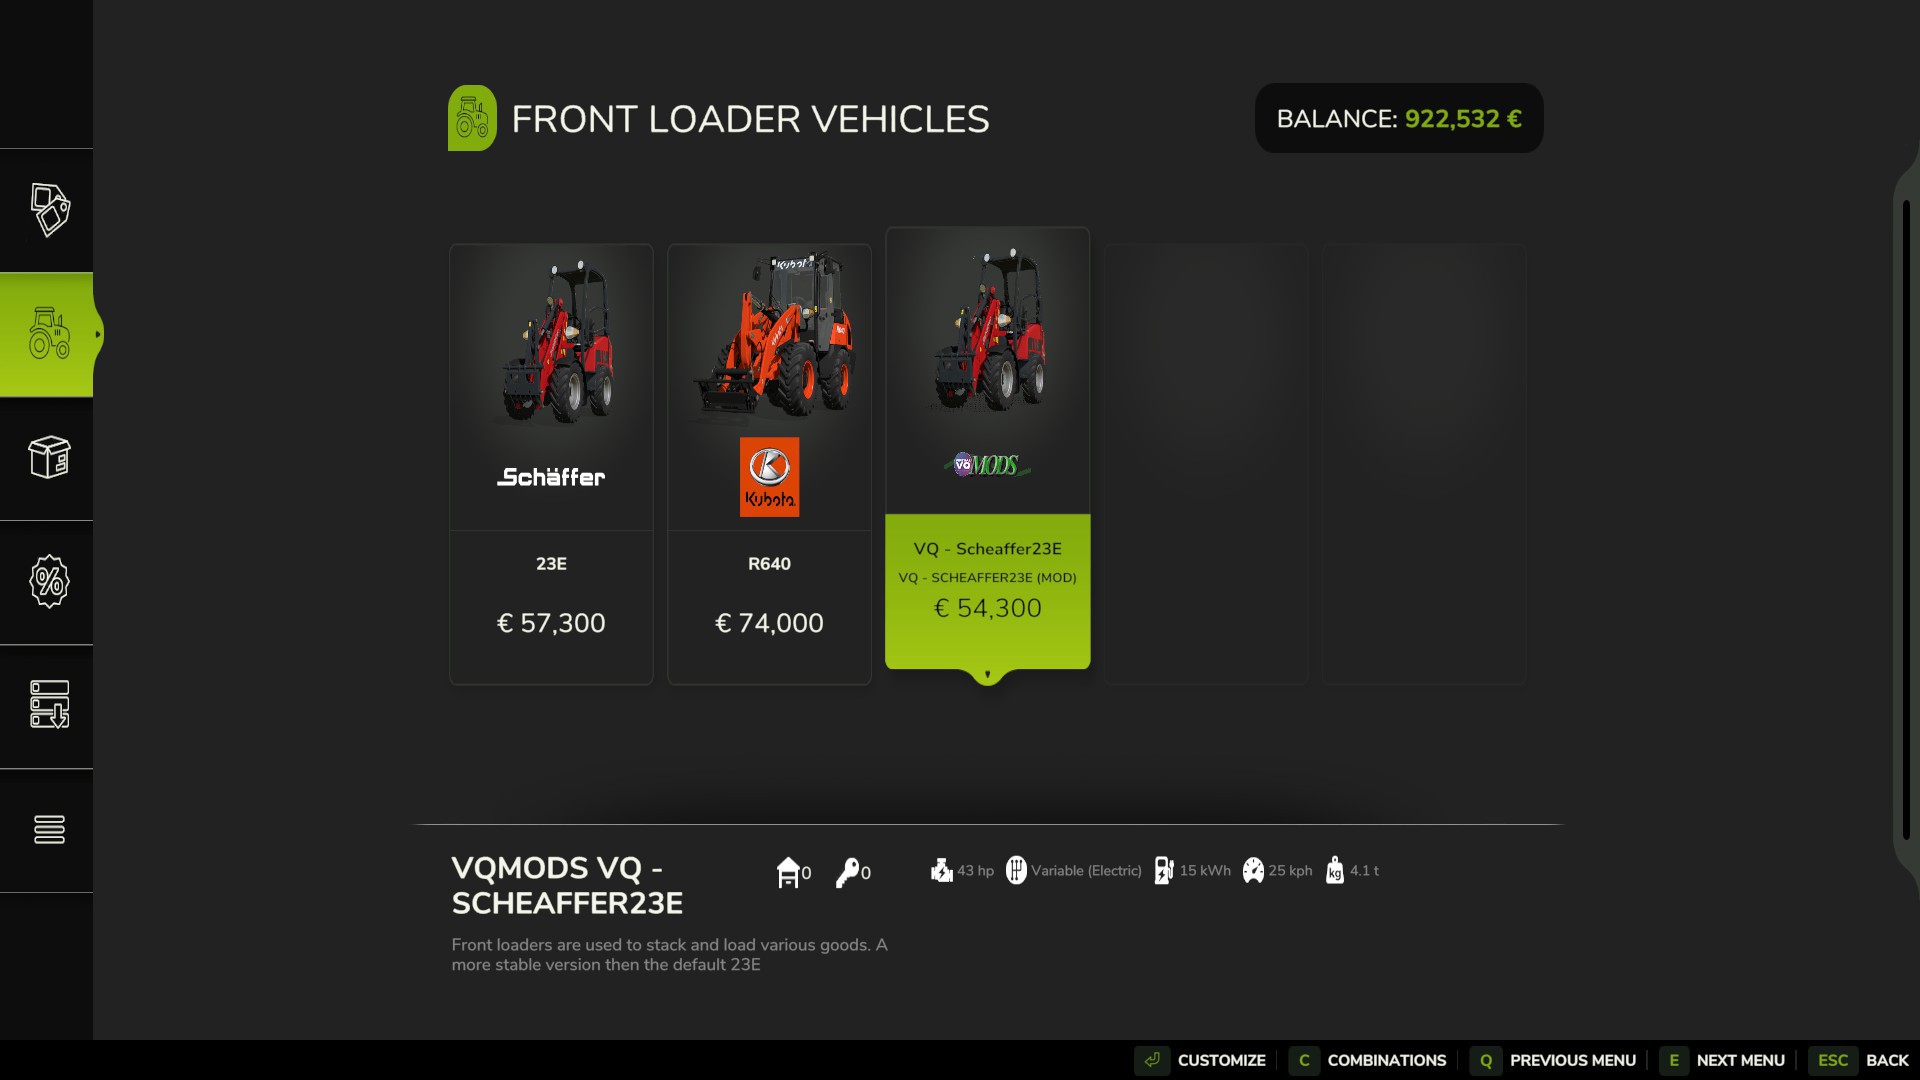Go to Next Menu
The height and width of the screenshot is (1080, 1920).
(x=1723, y=1060)
